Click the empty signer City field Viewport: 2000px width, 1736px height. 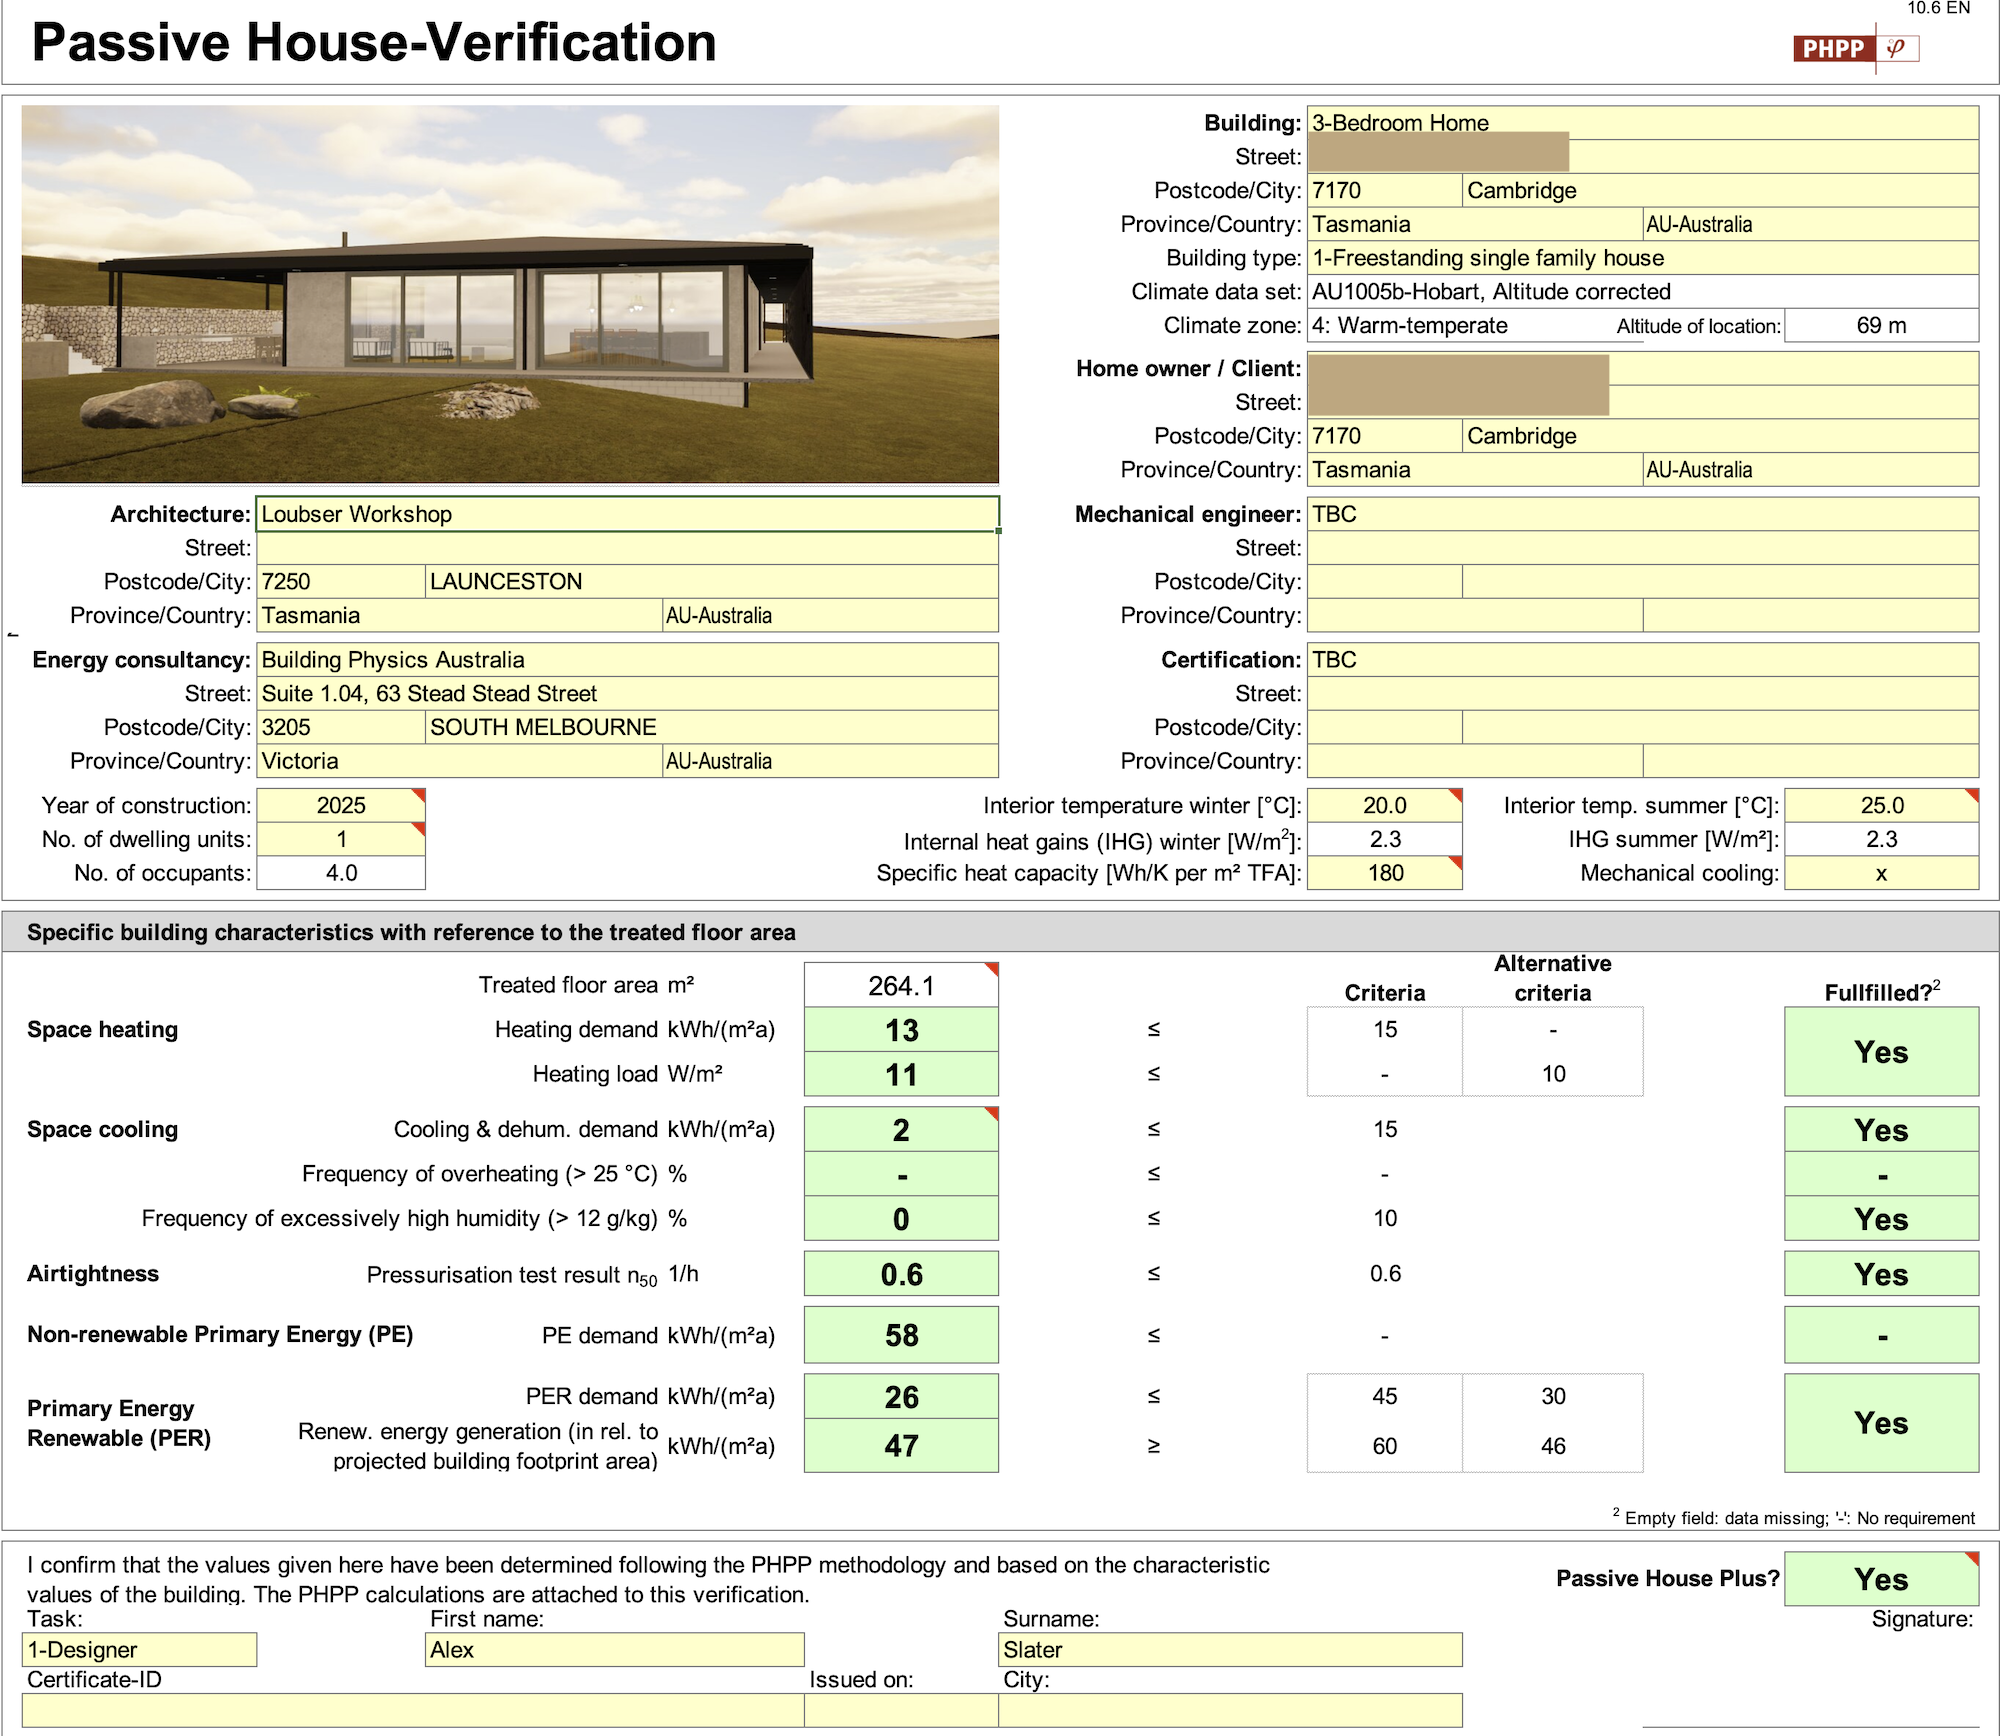[1230, 1710]
